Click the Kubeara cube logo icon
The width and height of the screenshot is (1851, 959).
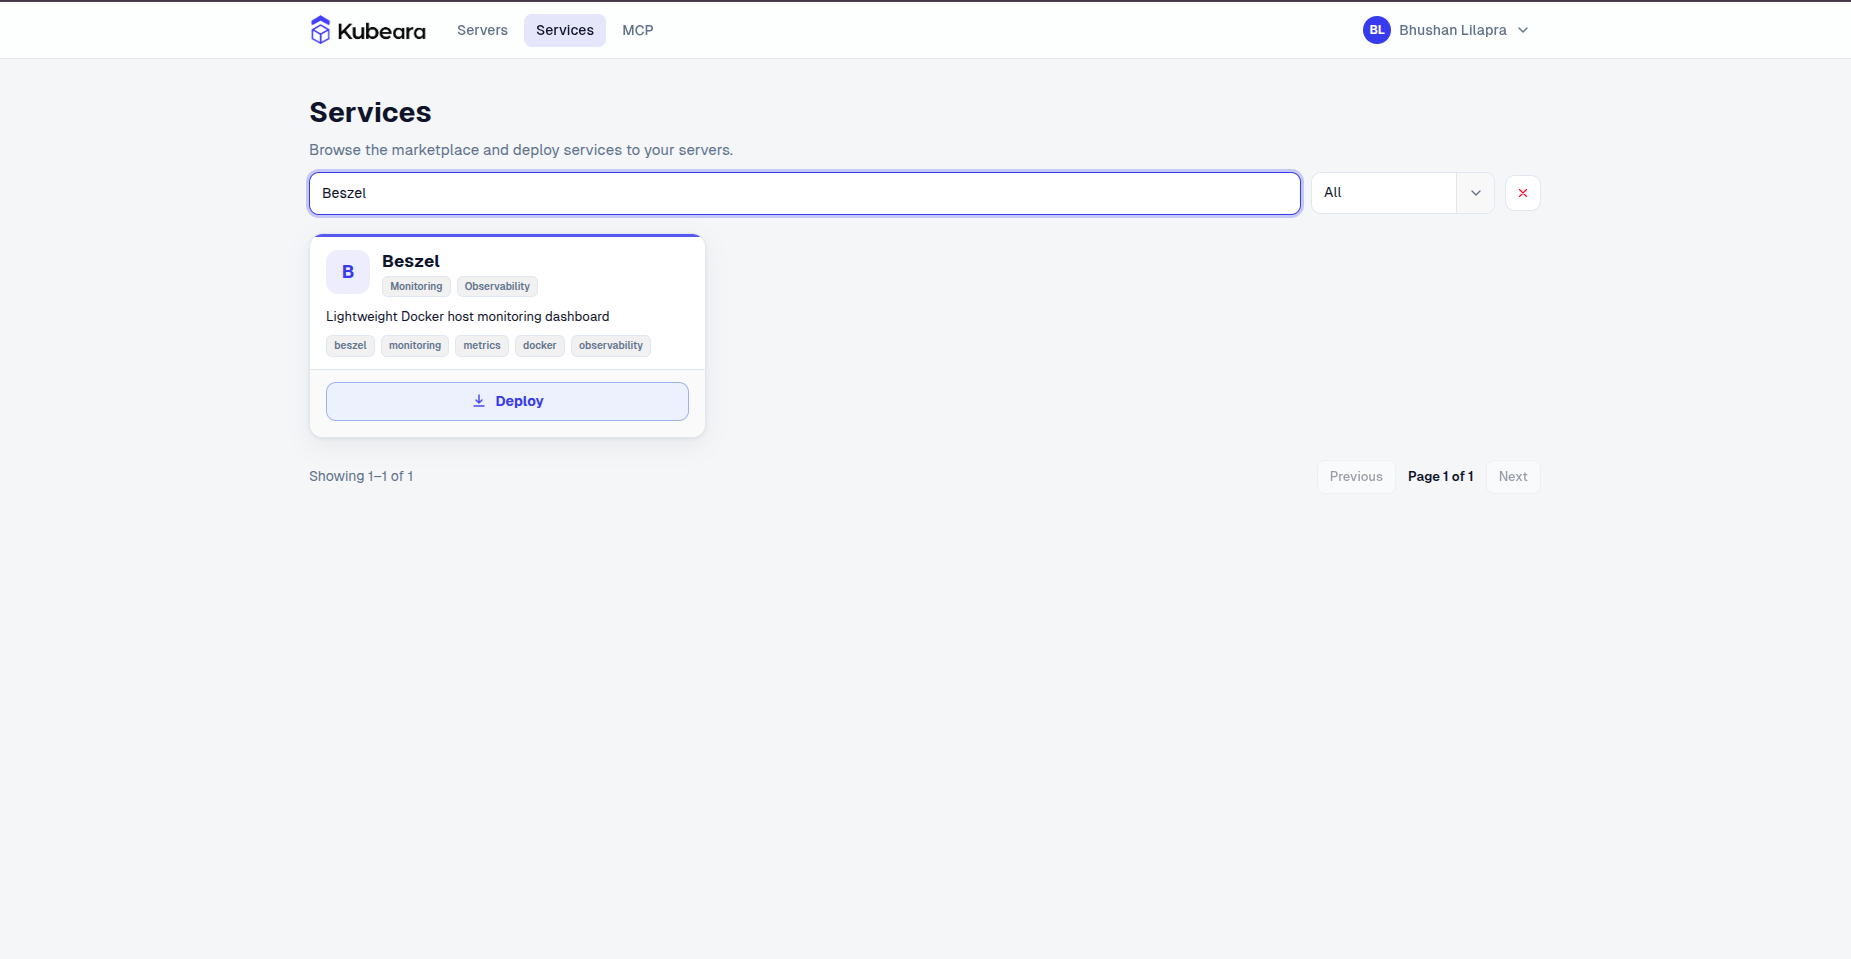coord(320,30)
